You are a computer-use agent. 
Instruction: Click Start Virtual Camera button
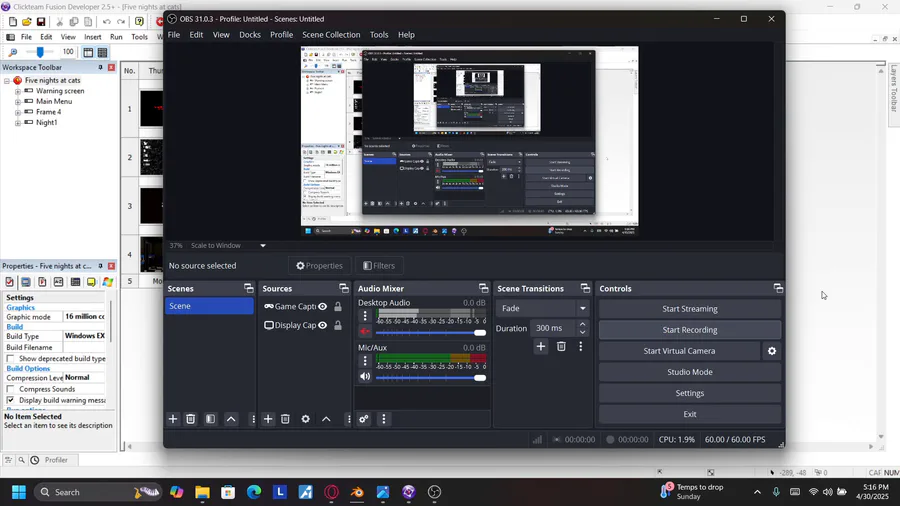pyautogui.click(x=680, y=351)
